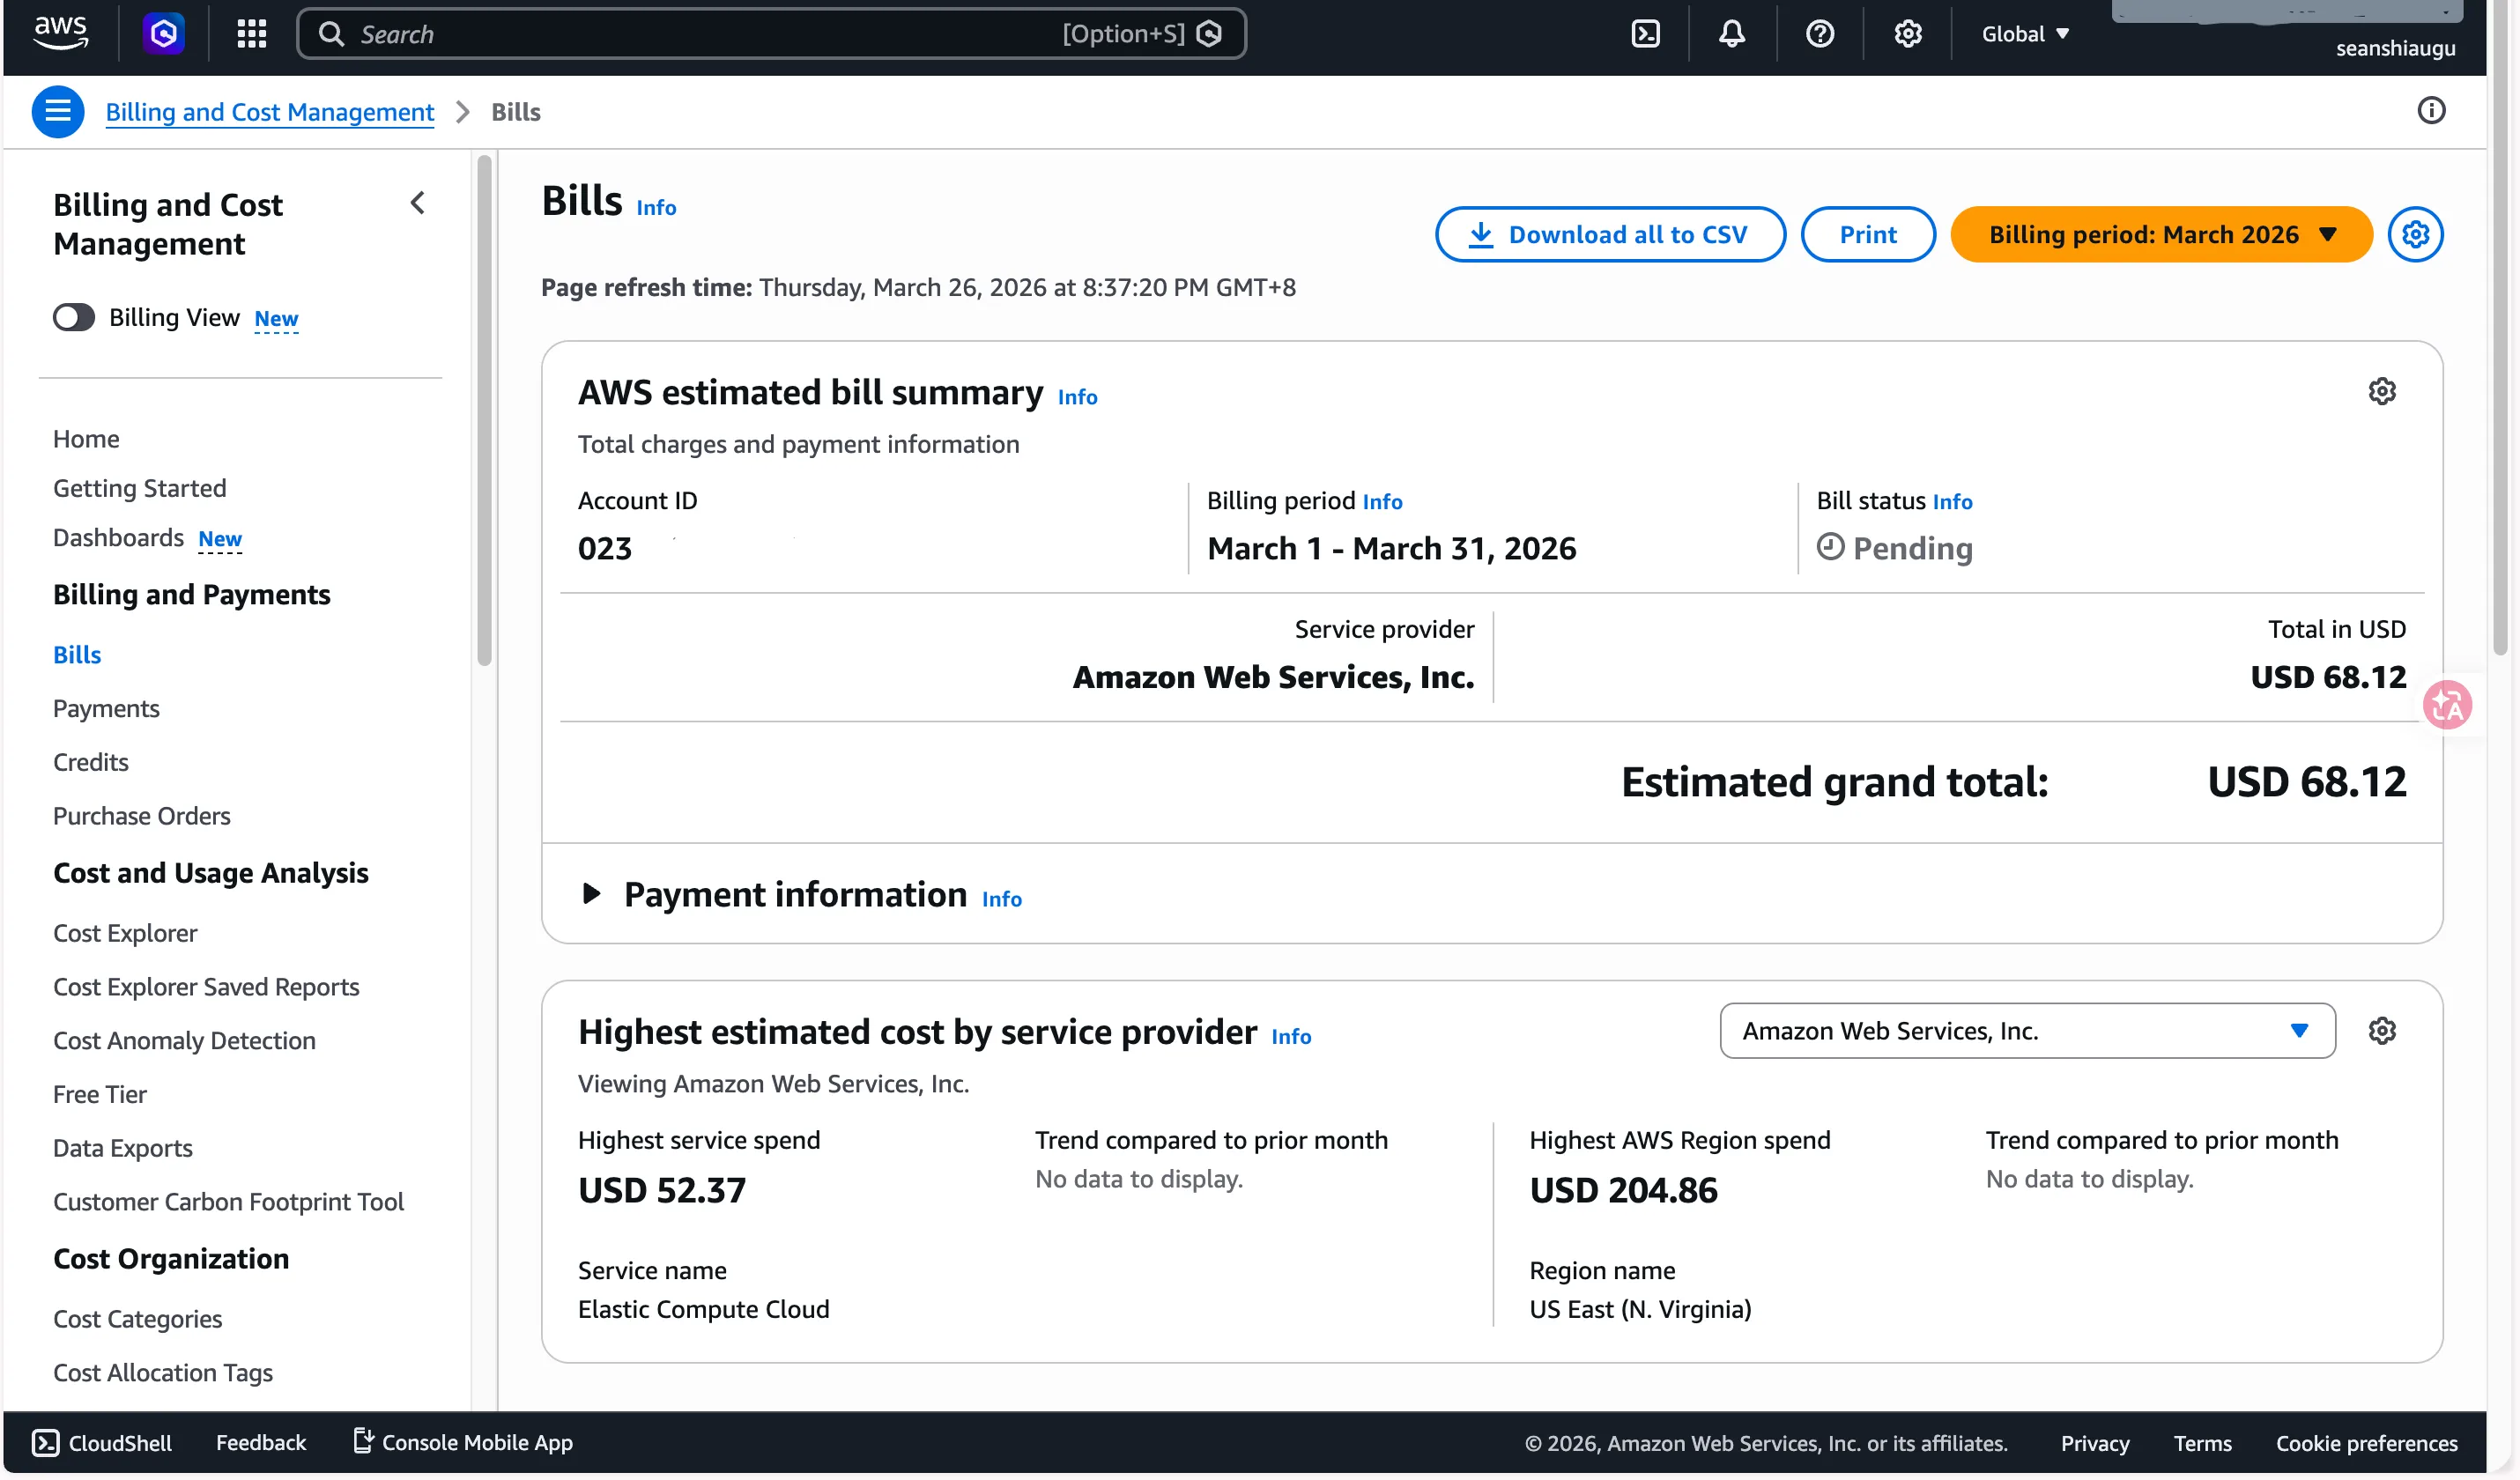This screenshot has width=2520, height=1480.
Task: Open the Global region dropdown
Action: [x=2026, y=34]
